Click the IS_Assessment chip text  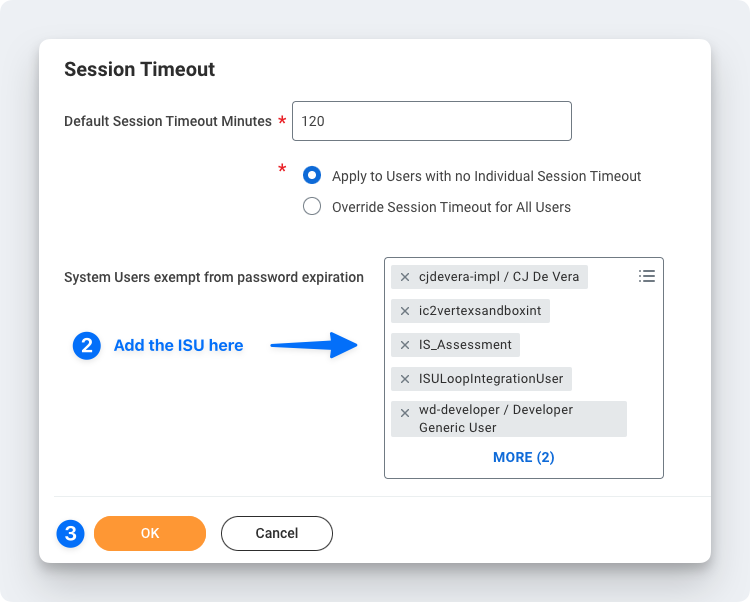click(465, 345)
